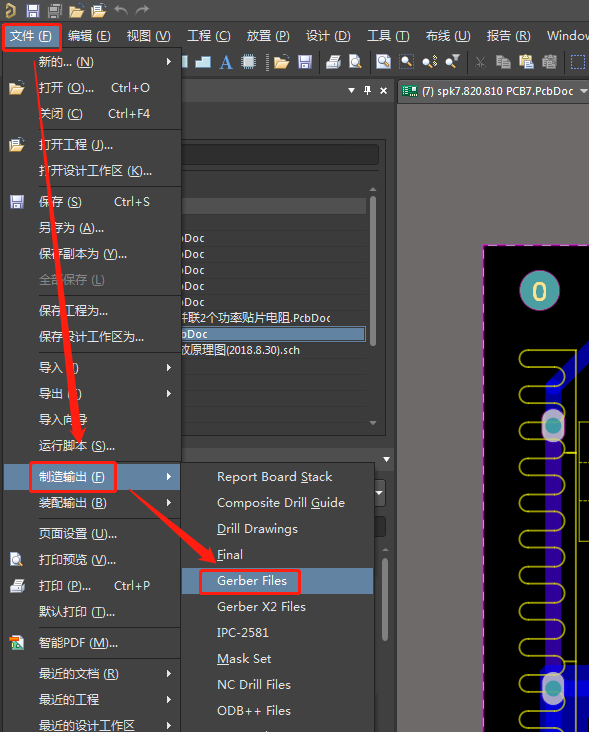Click the Altium logo icon in title bar
The height and width of the screenshot is (732, 589).
(x=10, y=10)
